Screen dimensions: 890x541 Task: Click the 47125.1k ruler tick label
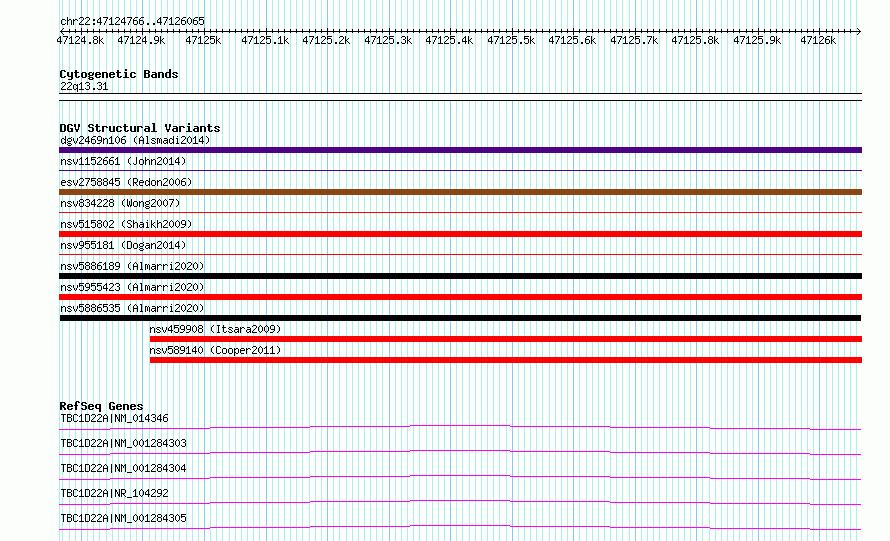265,40
